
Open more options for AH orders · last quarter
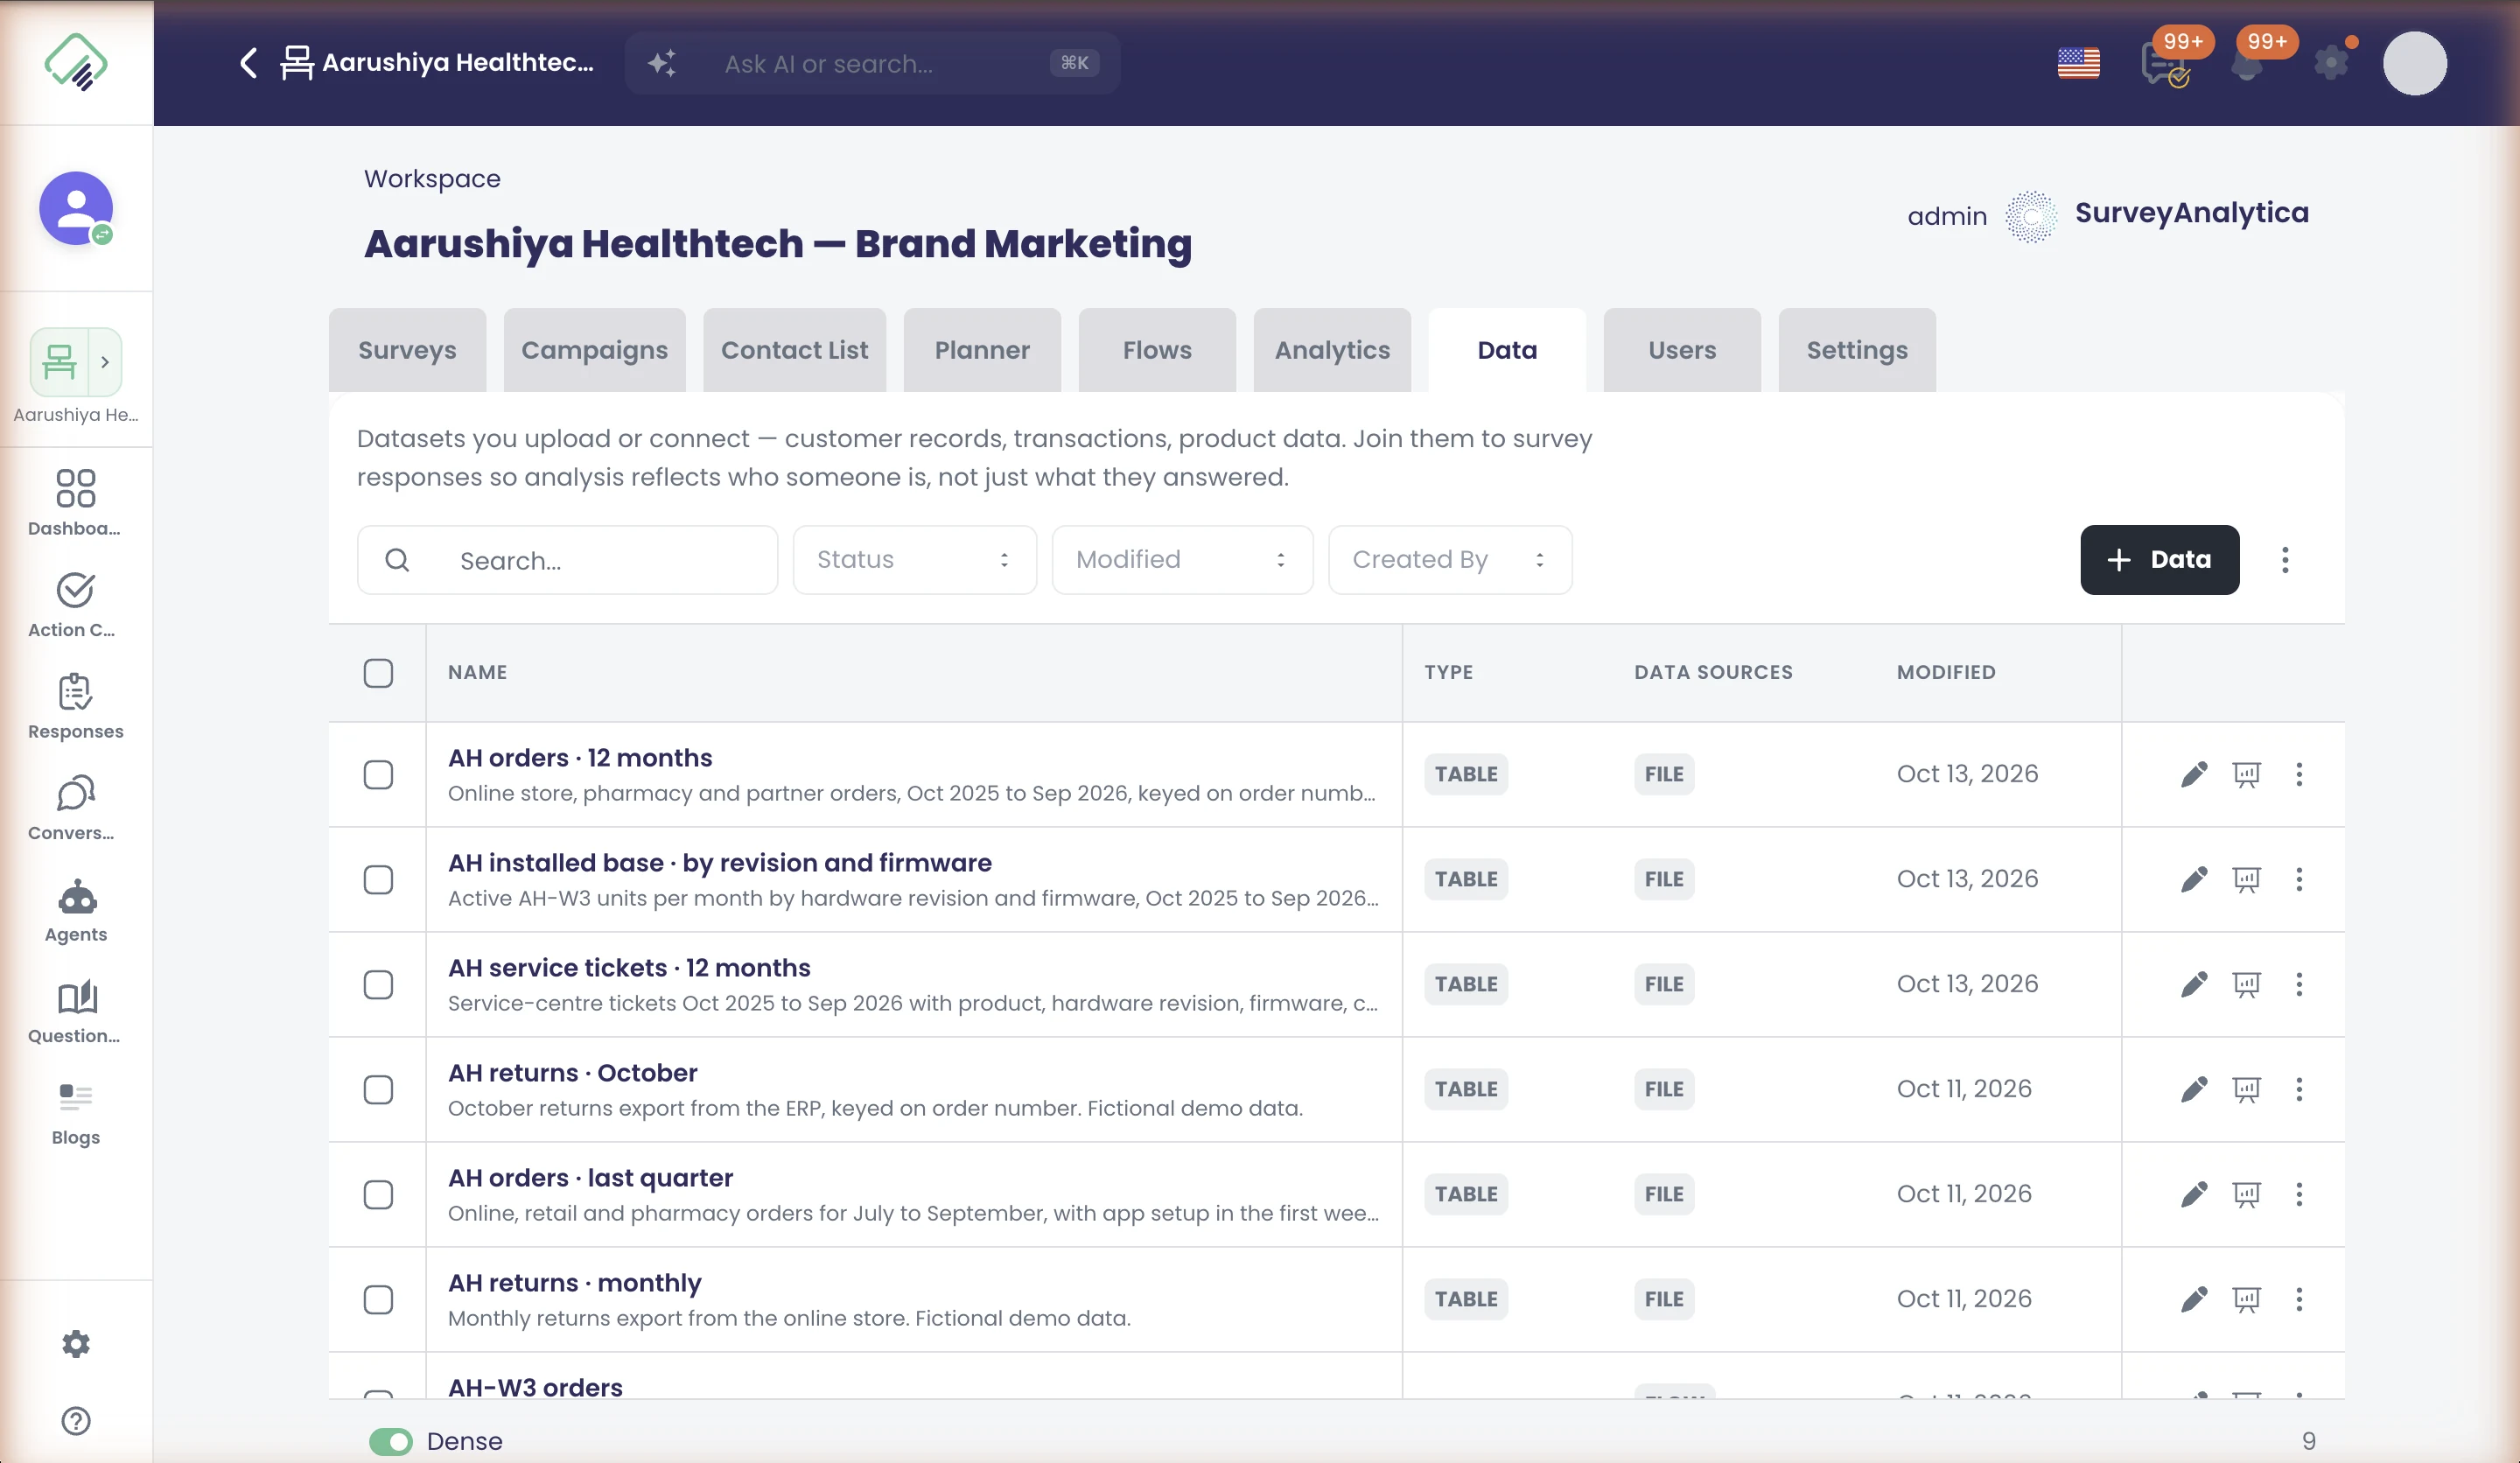2299,1194
